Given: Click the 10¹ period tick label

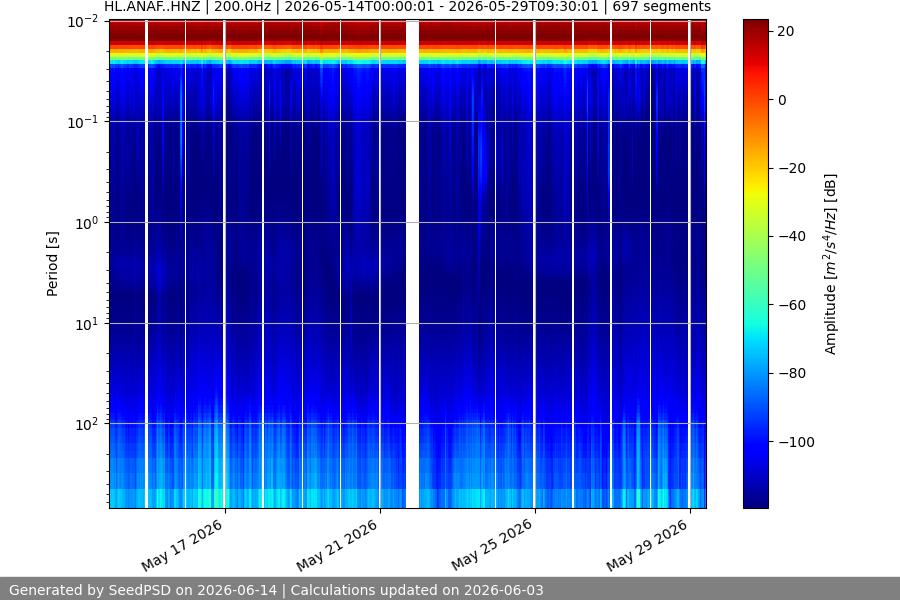Looking at the screenshot, I should 87,324.
